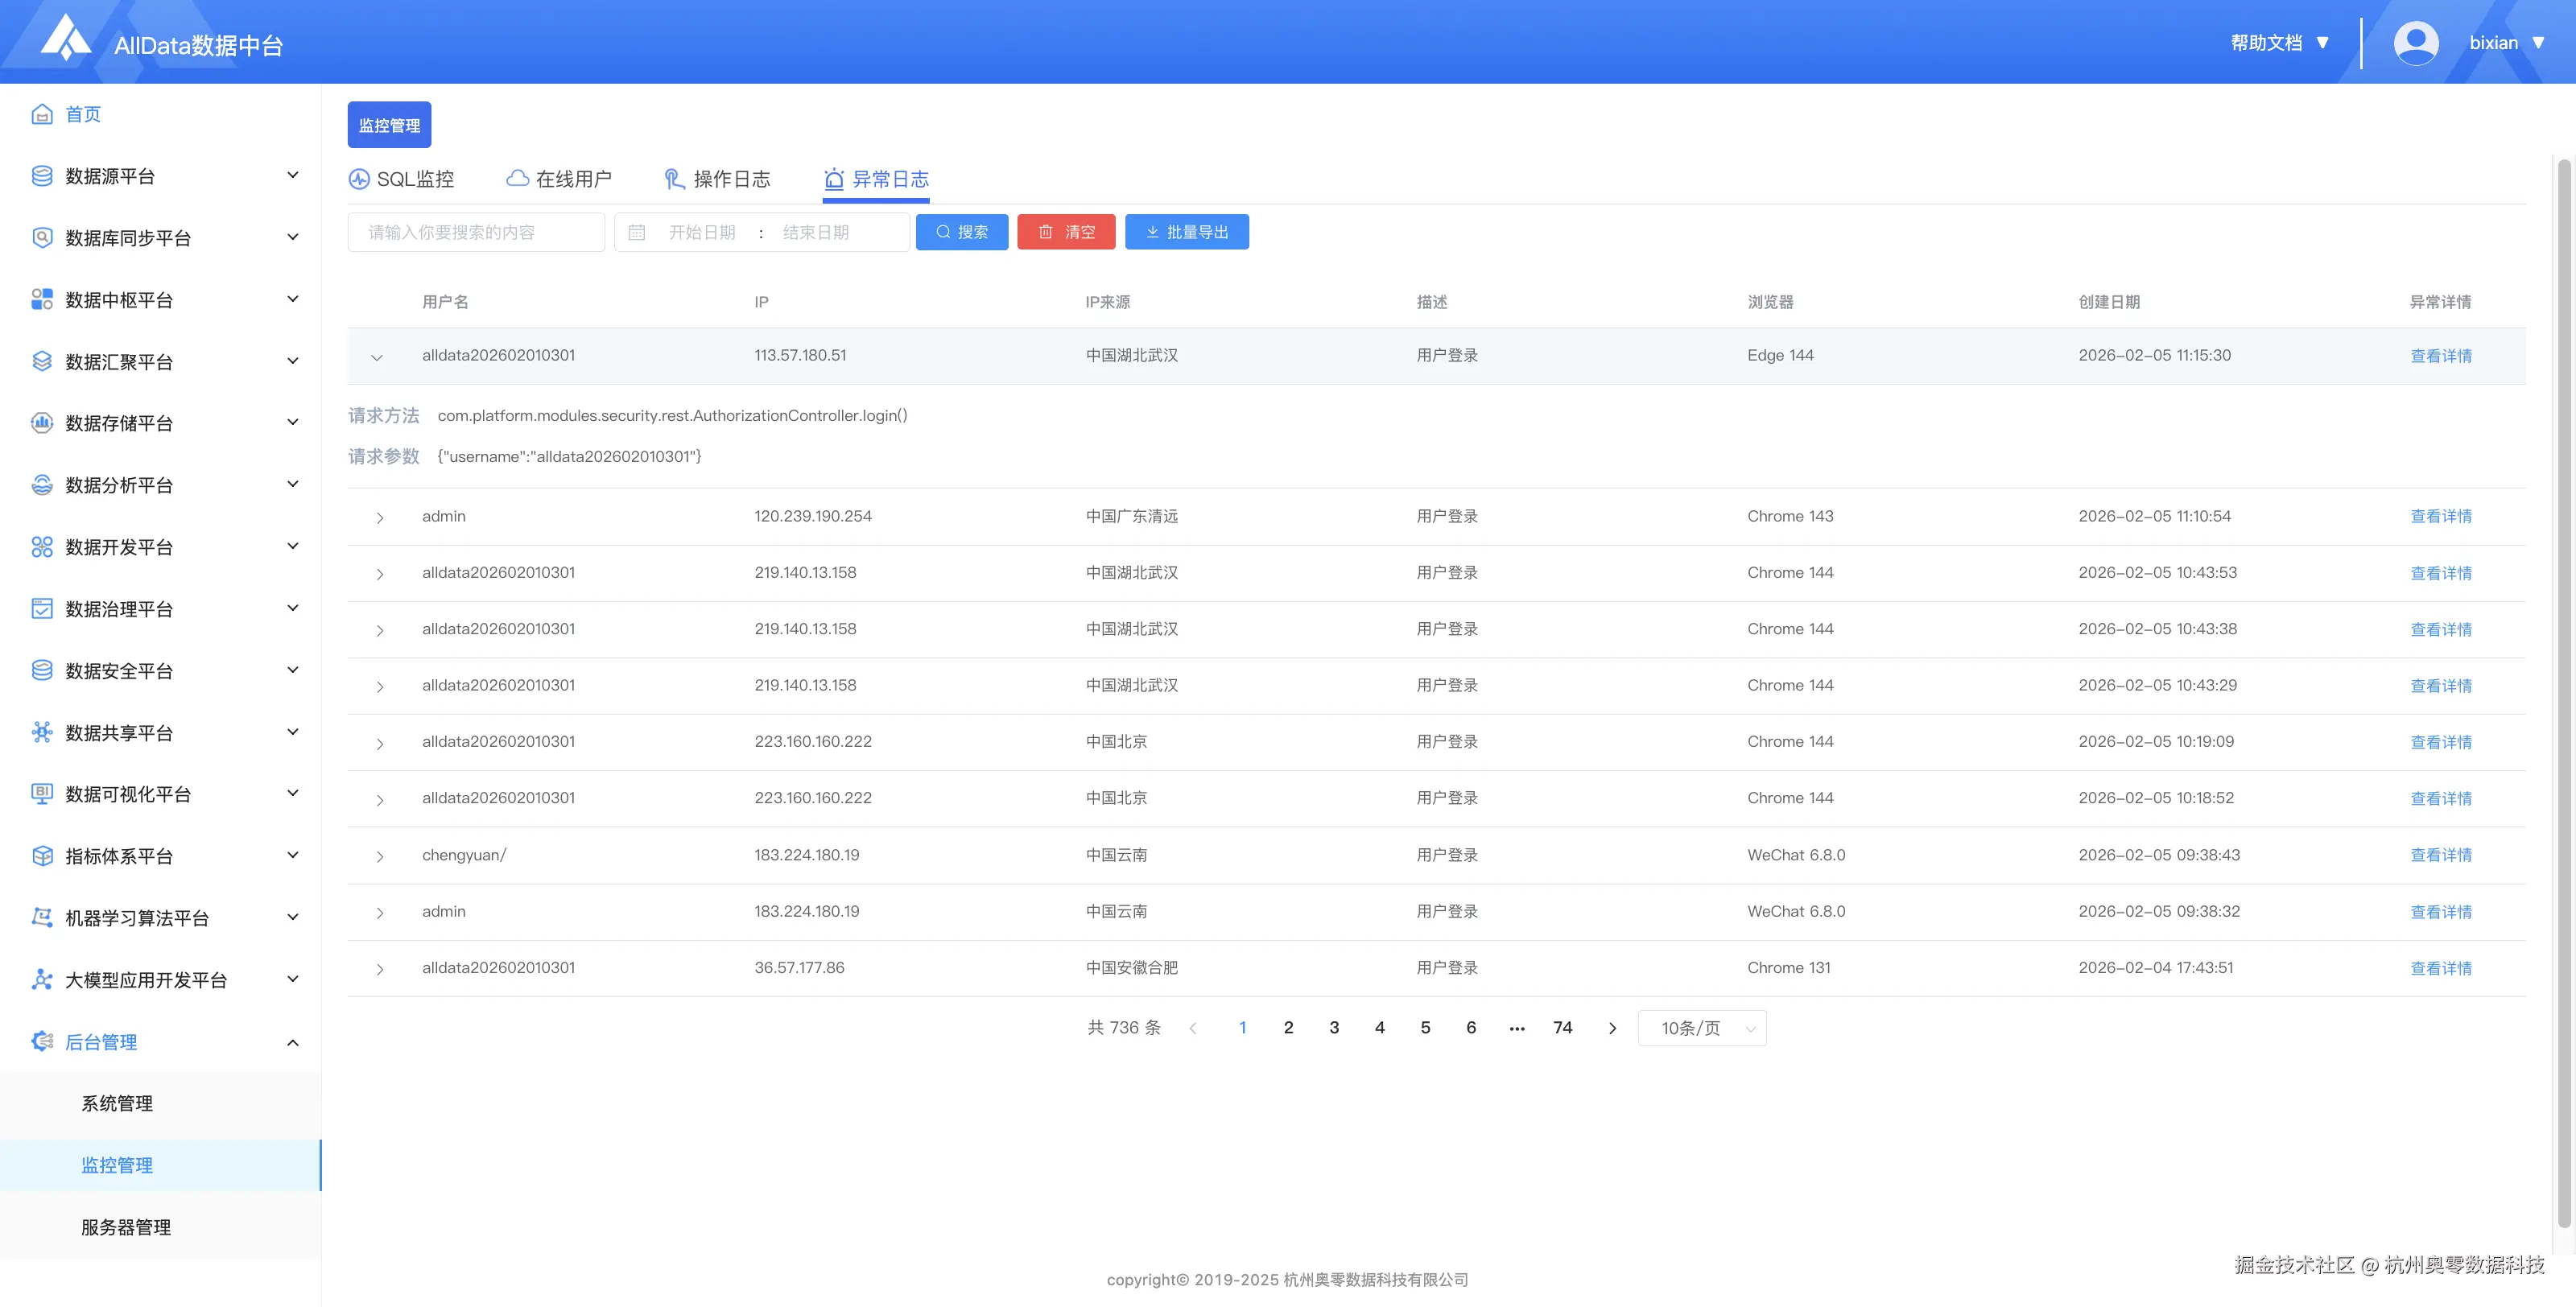Image resolution: width=2576 pixels, height=1307 pixels.
Task: Open the 10条/页 page size dropdown
Action: tap(1702, 1028)
